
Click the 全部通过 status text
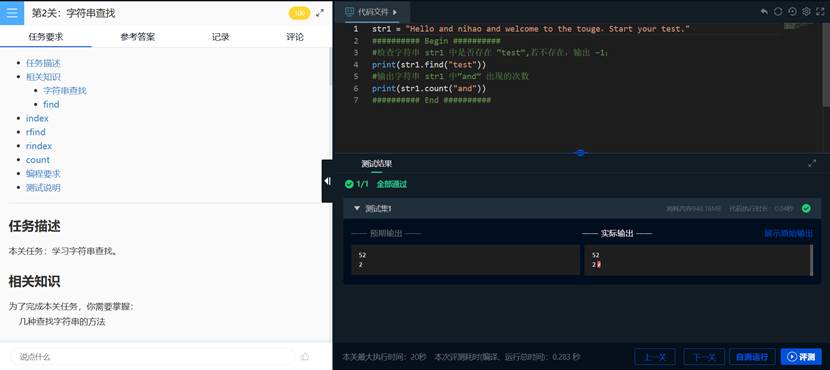click(x=392, y=184)
